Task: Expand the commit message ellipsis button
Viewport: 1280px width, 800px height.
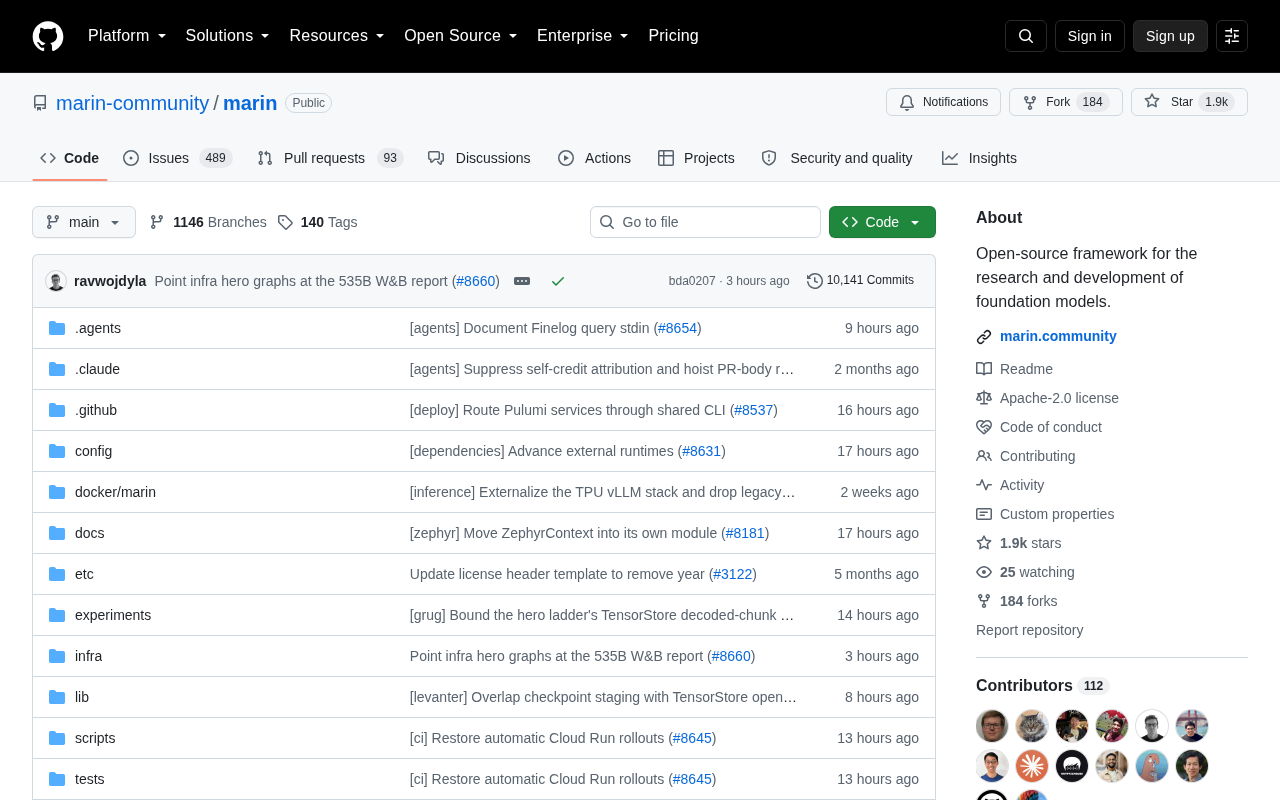Action: [522, 281]
